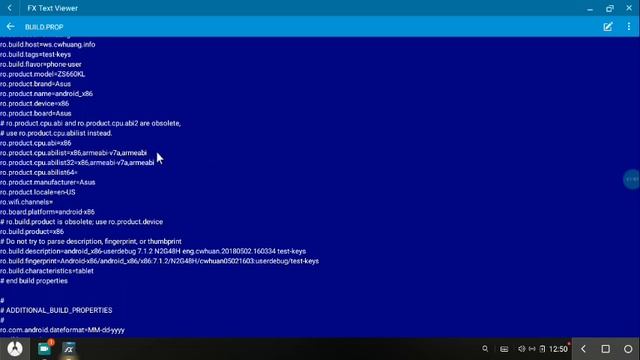The image size is (640, 360).
Task: Tap the home circle navigation button
Action: coord(628,349)
